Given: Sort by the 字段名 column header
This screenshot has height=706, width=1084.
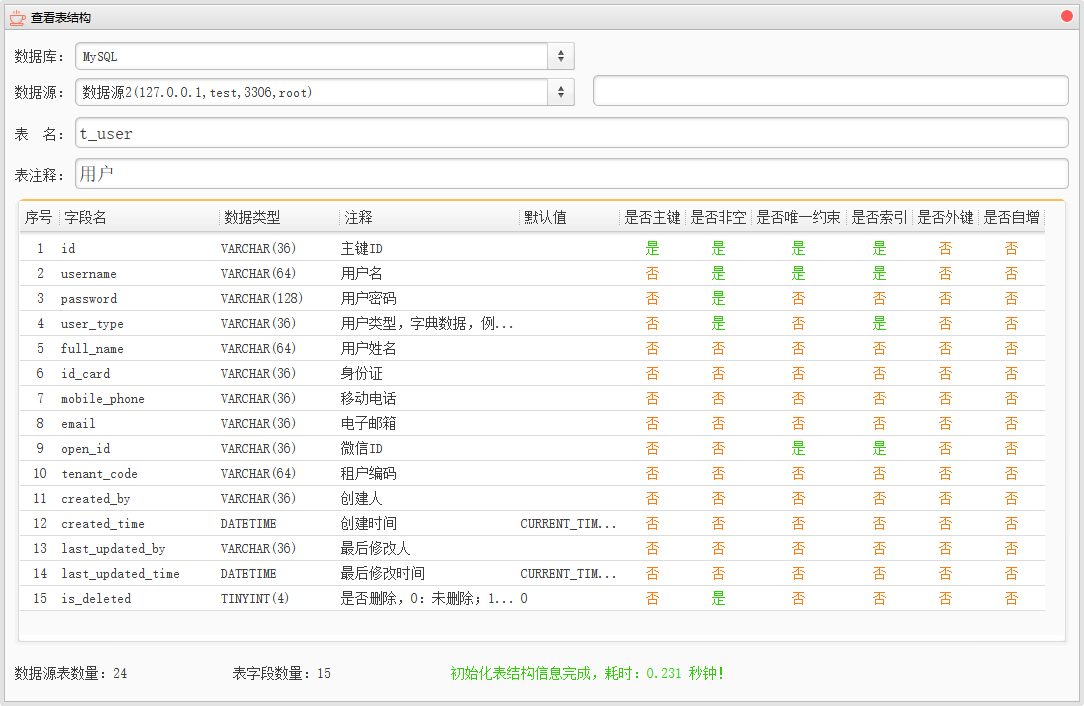Looking at the screenshot, I should [85, 217].
